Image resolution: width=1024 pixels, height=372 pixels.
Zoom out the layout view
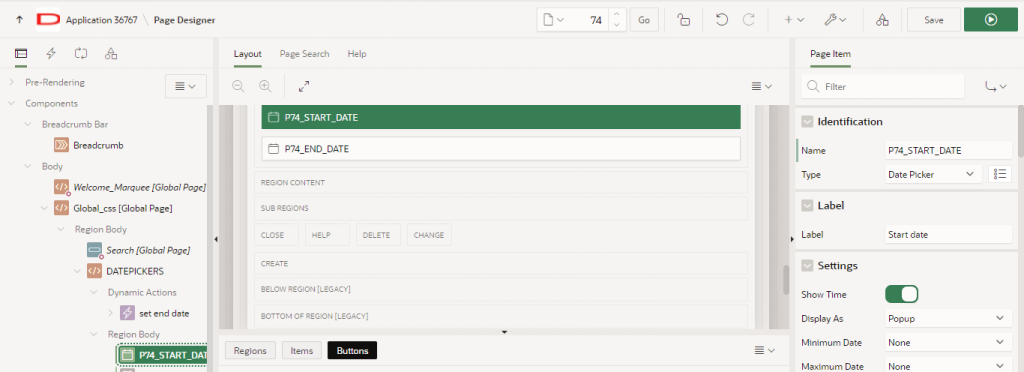(238, 86)
